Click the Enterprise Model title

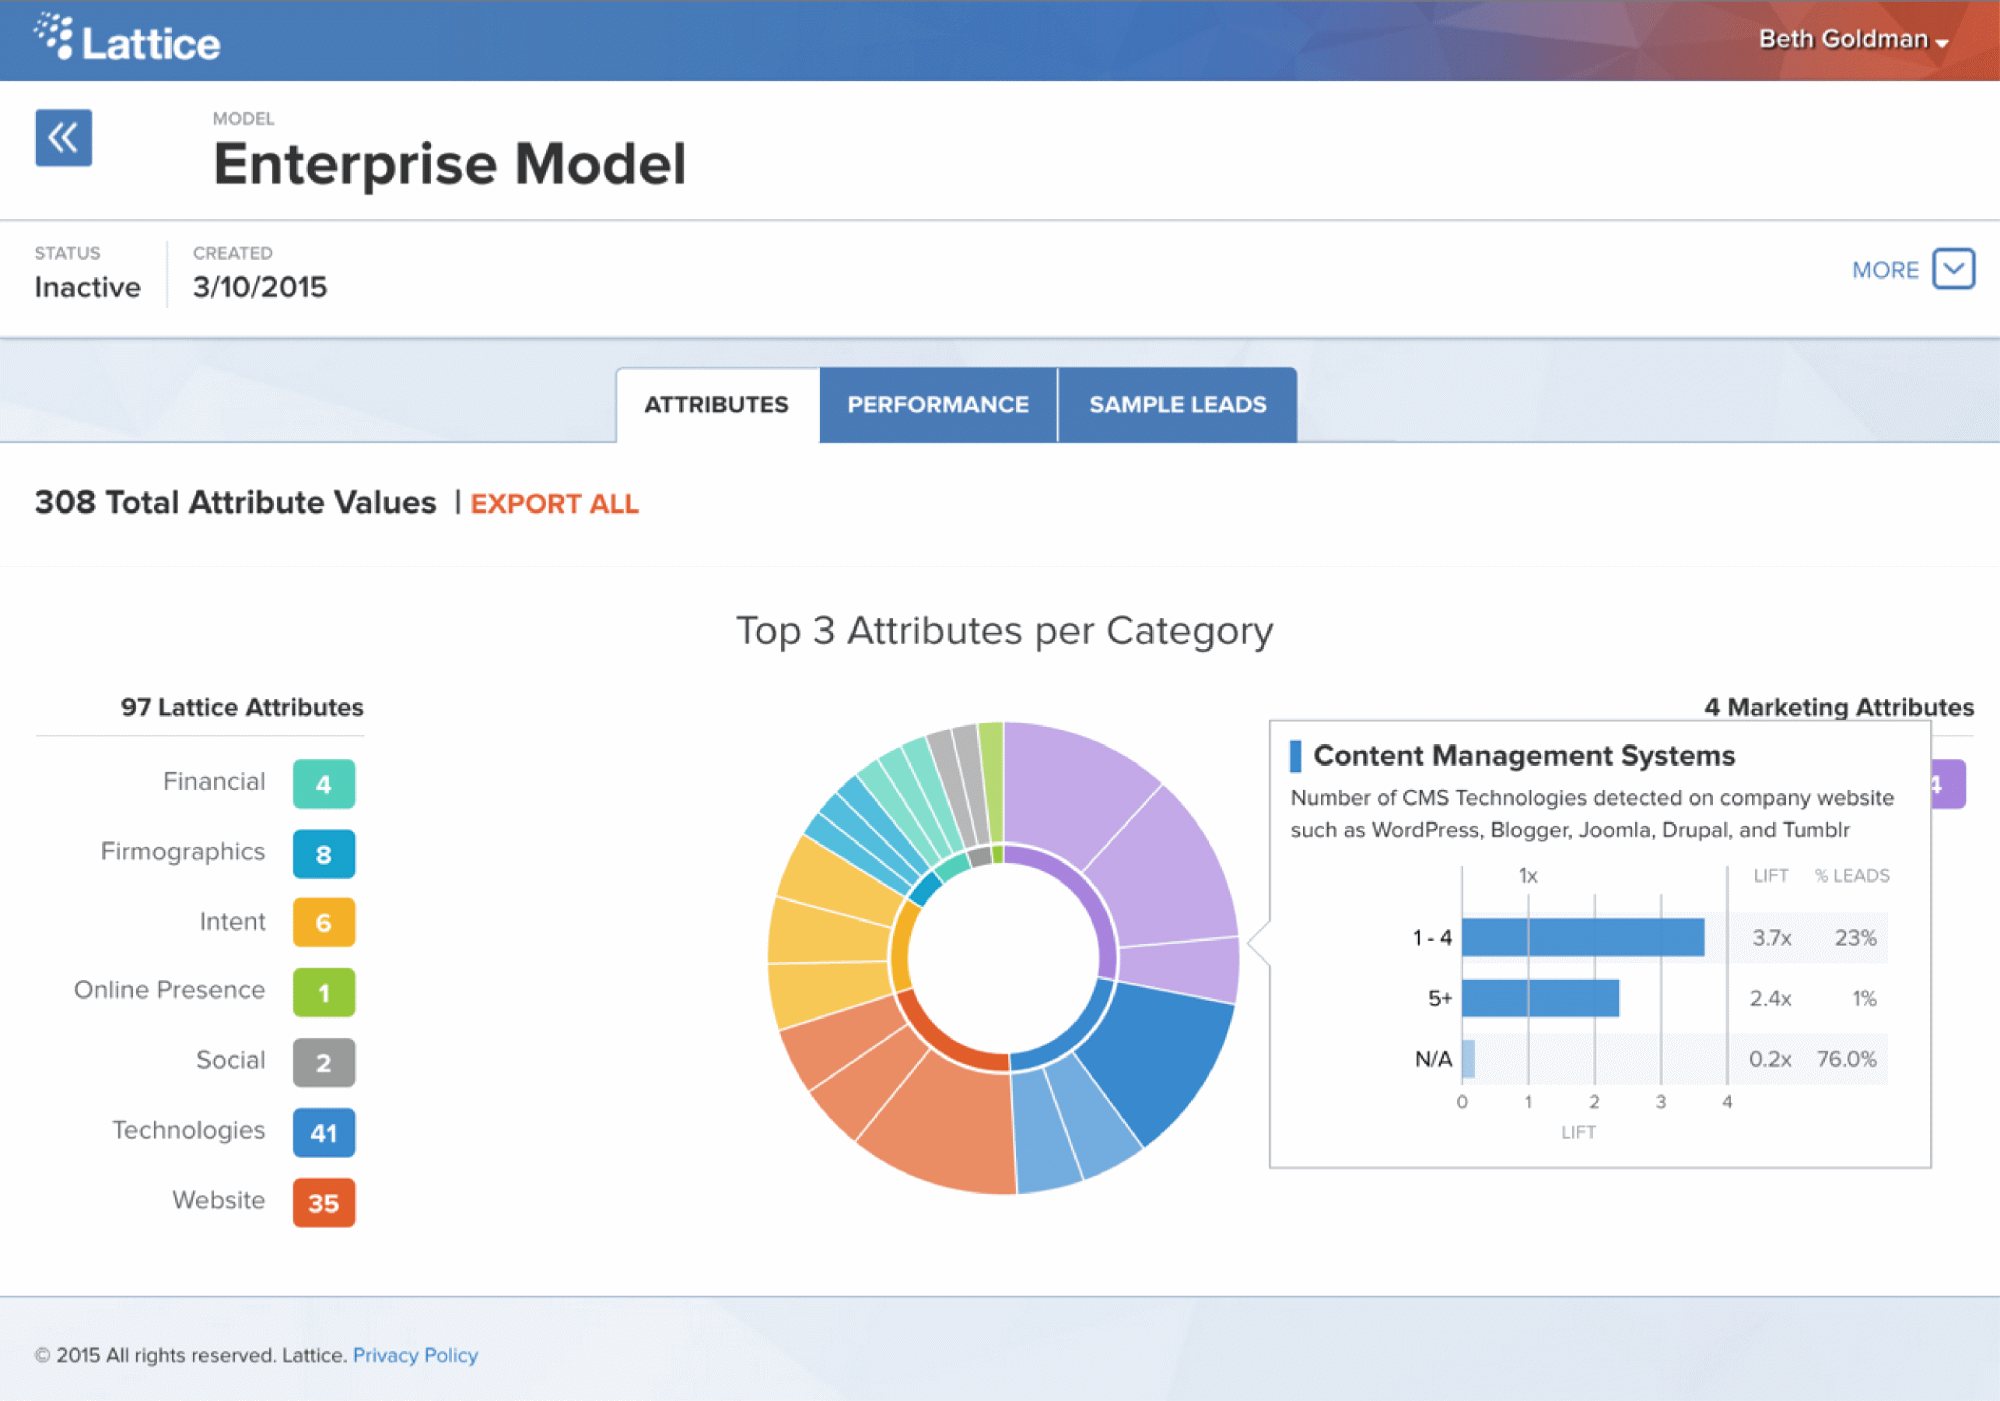[x=449, y=164]
